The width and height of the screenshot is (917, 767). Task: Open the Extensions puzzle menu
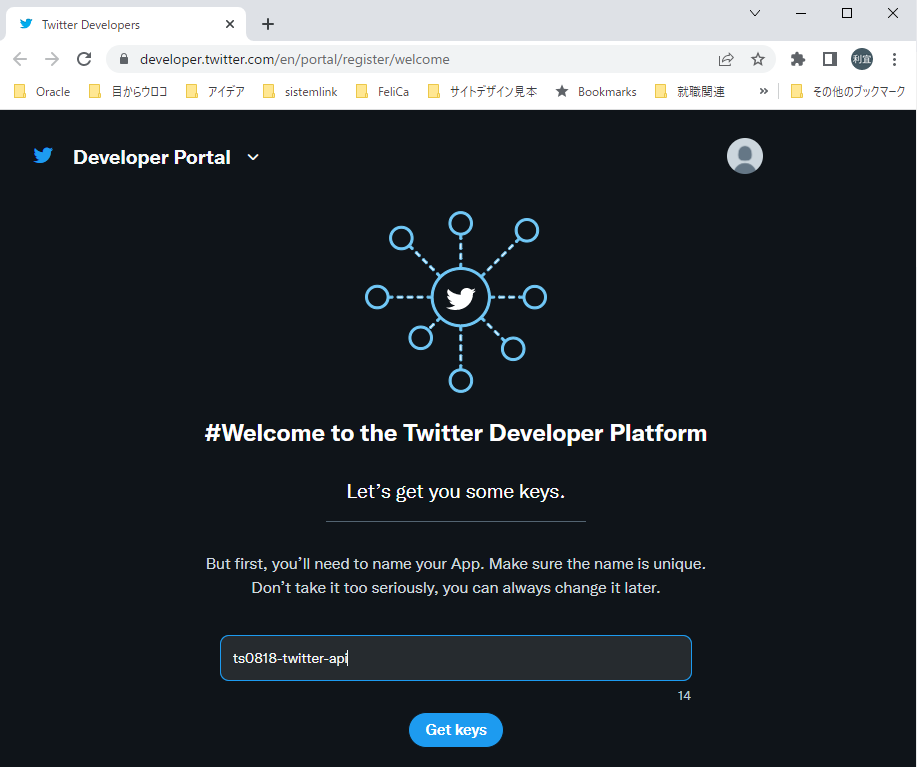798,59
